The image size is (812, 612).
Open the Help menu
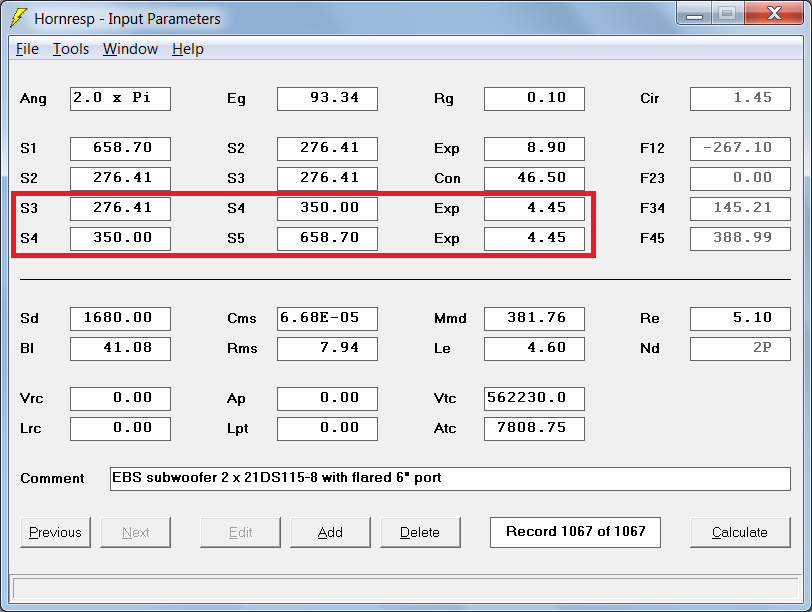click(x=188, y=49)
